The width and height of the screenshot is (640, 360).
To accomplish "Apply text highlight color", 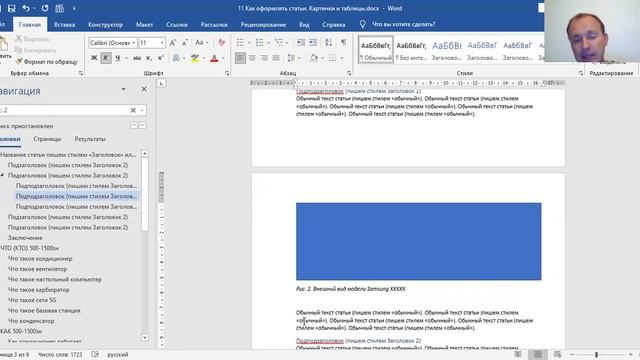I will (x=195, y=58).
